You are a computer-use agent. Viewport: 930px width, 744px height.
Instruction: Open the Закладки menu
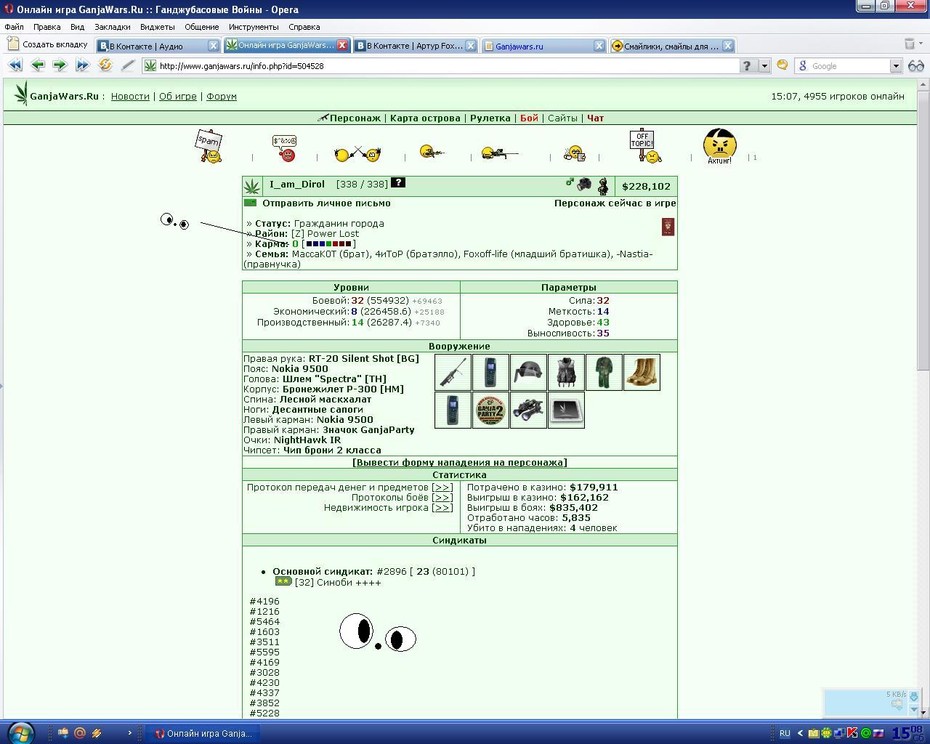pyautogui.click(x=112, y=27)
